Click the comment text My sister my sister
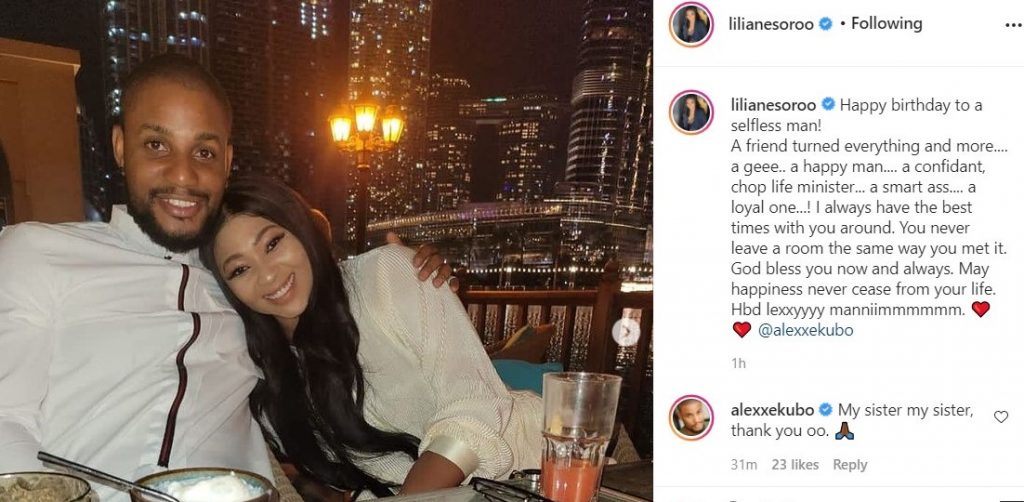1024x502 pixels. (x=906, y=410)
